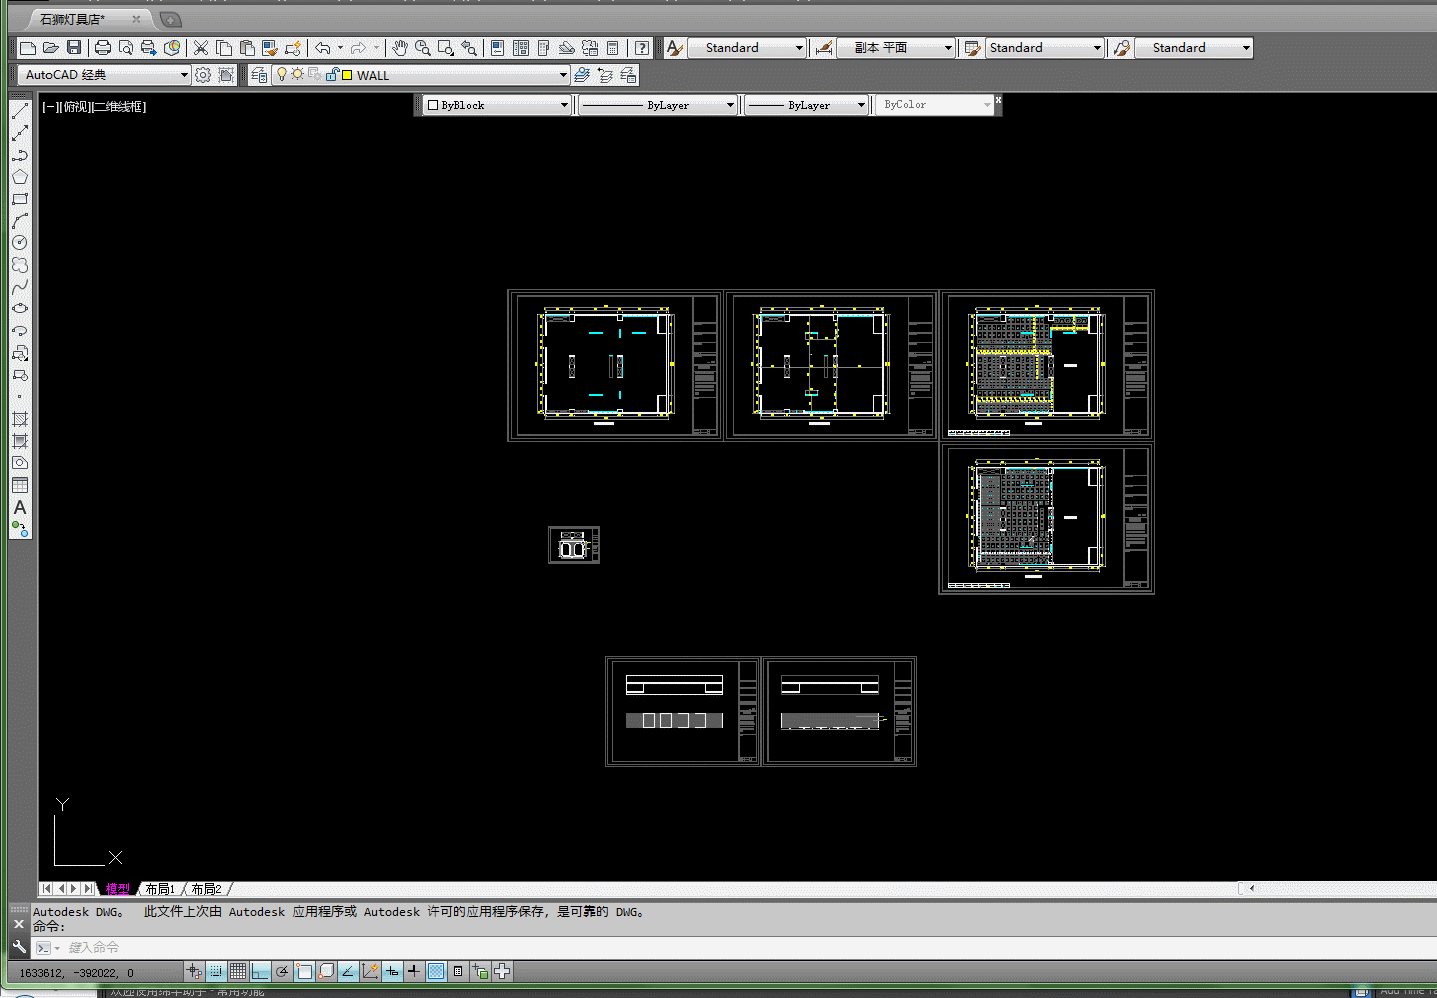Open a new document tab button
1437x998 pixels.
171,19
